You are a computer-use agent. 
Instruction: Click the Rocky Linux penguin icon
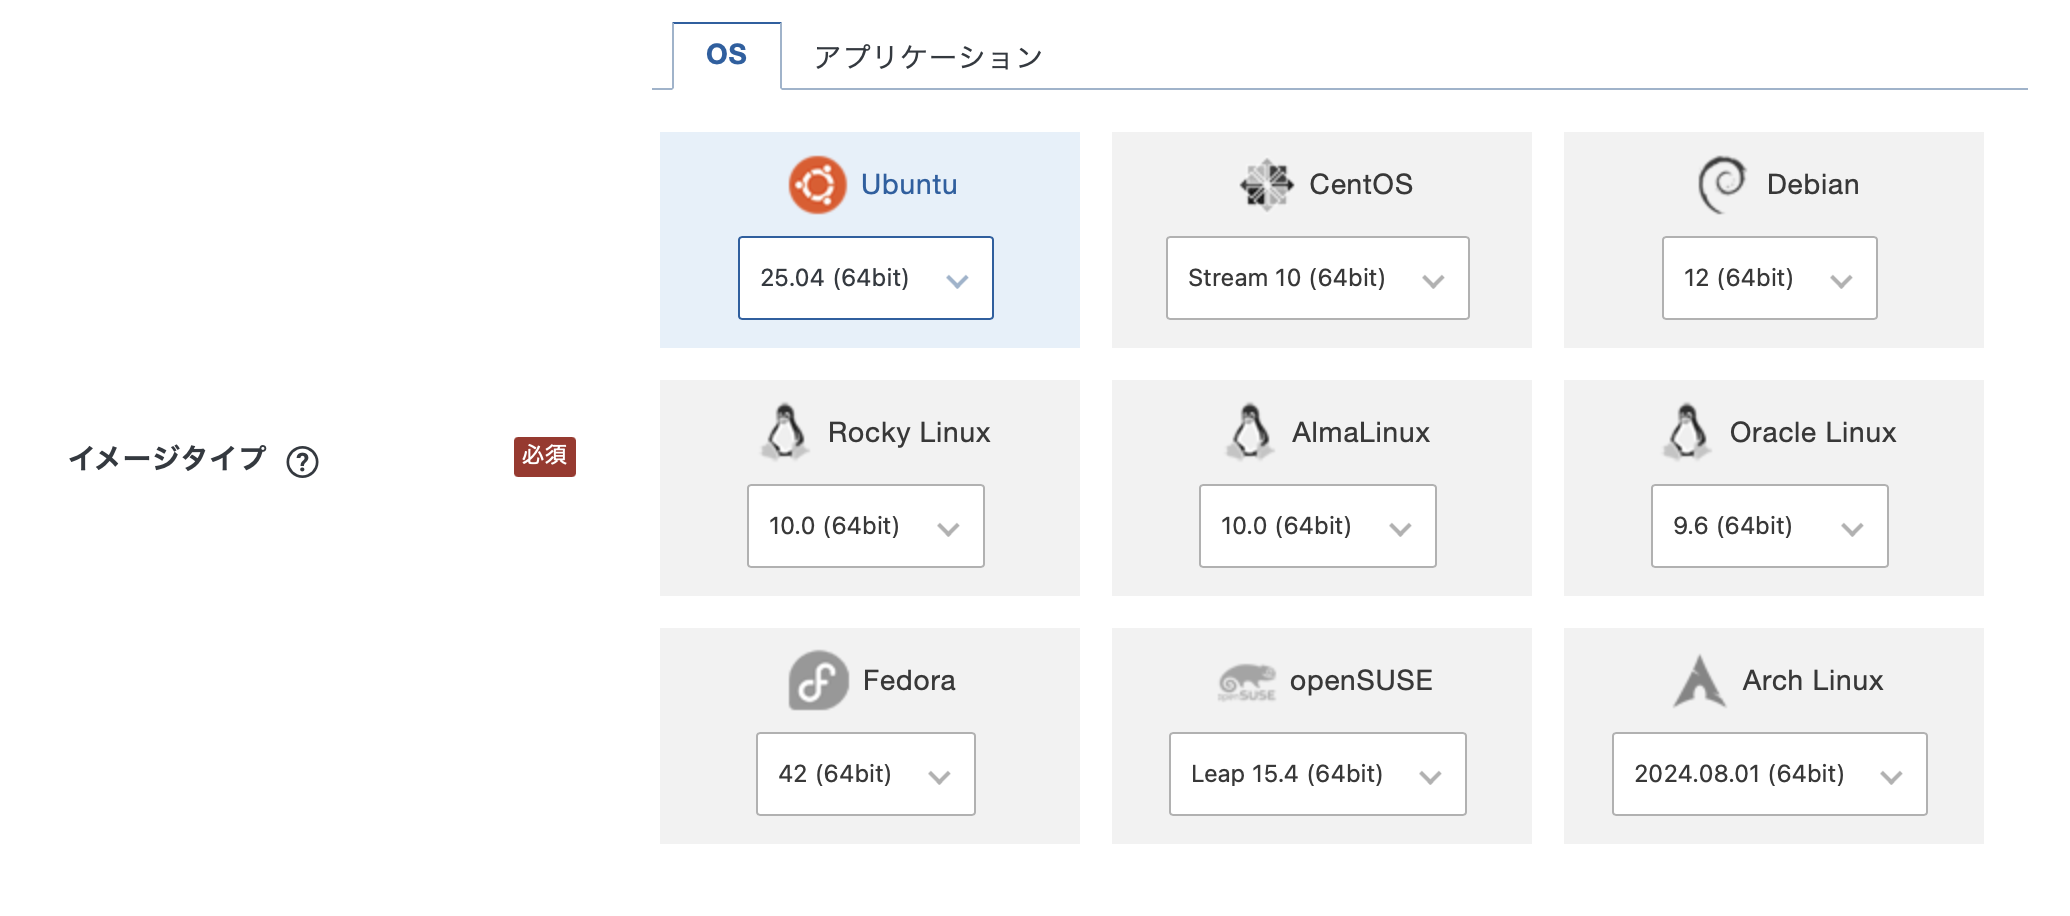pos(785,432)
